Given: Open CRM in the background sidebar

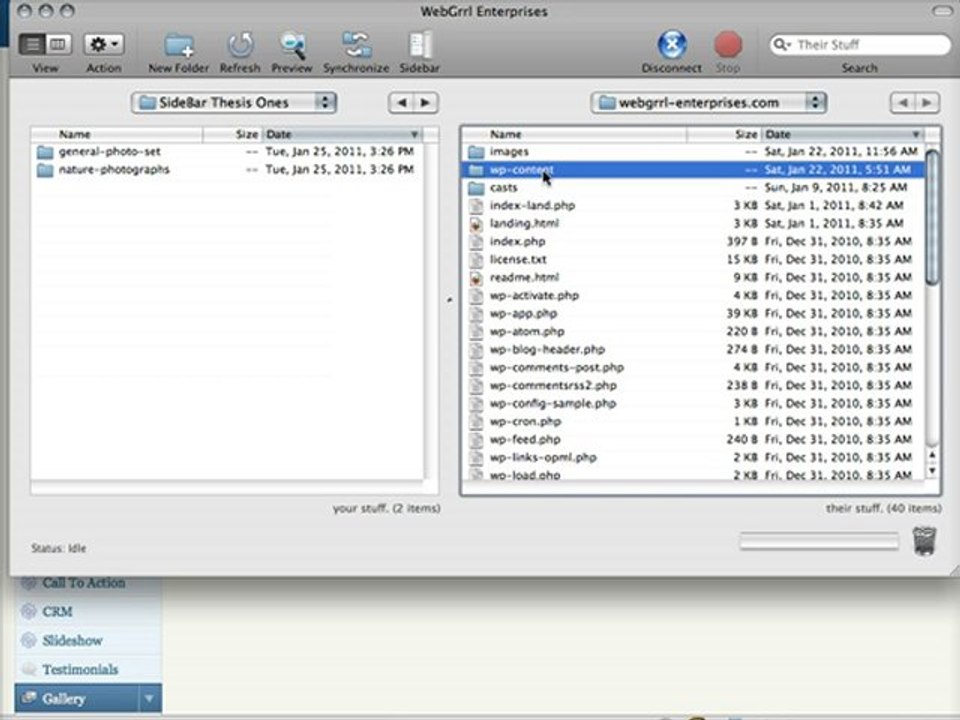Looking at the screenshot, I should click(x=58, y=612).
